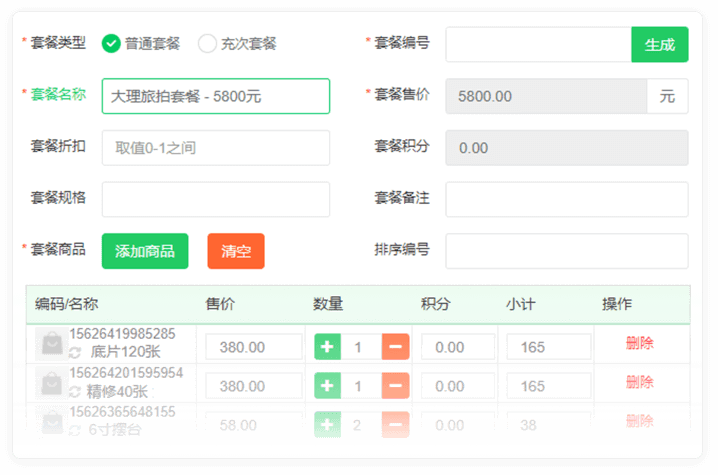
Task: Click the 售价 field of 精修40张
Action: point(254,386)
